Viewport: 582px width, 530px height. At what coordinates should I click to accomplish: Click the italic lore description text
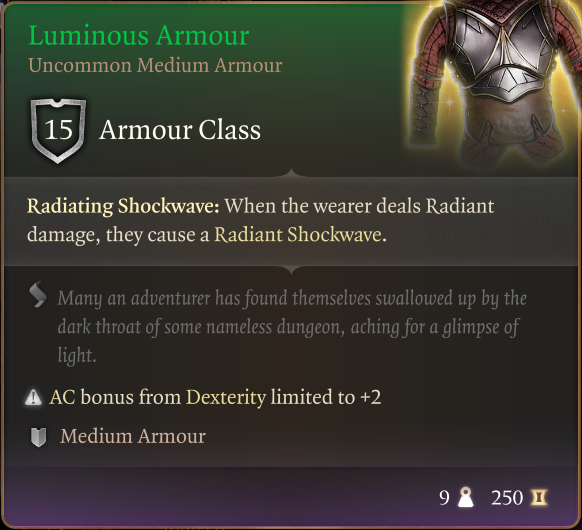pyautogui.click(x=292, y=327)
